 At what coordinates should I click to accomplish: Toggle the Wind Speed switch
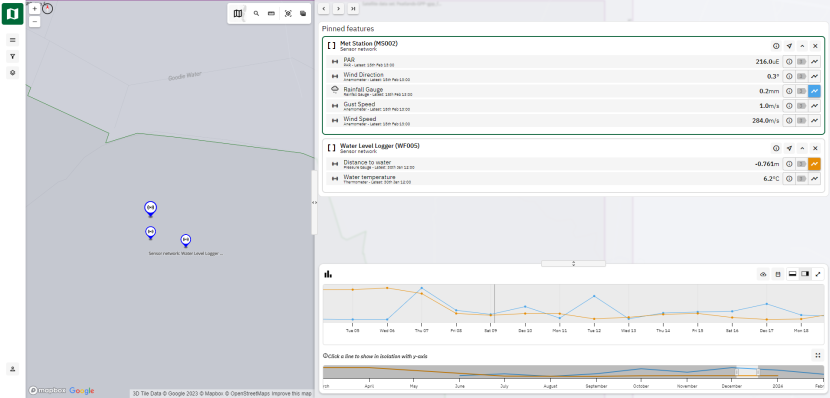click(801, 121)
